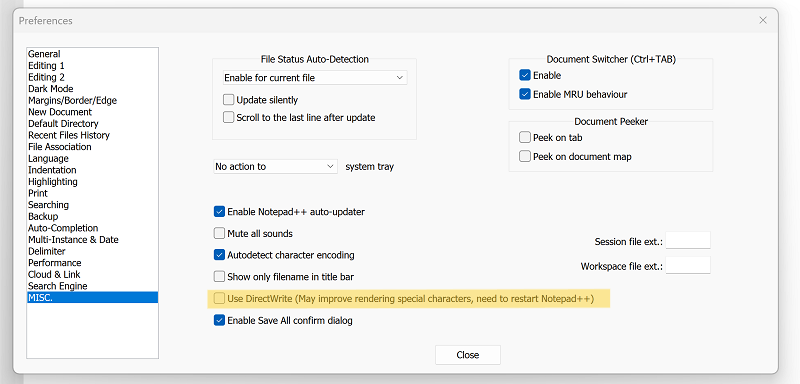Toggle Enable MRU behaviour
The height and width of the screenshot is (384, 800).
point(525,94)
